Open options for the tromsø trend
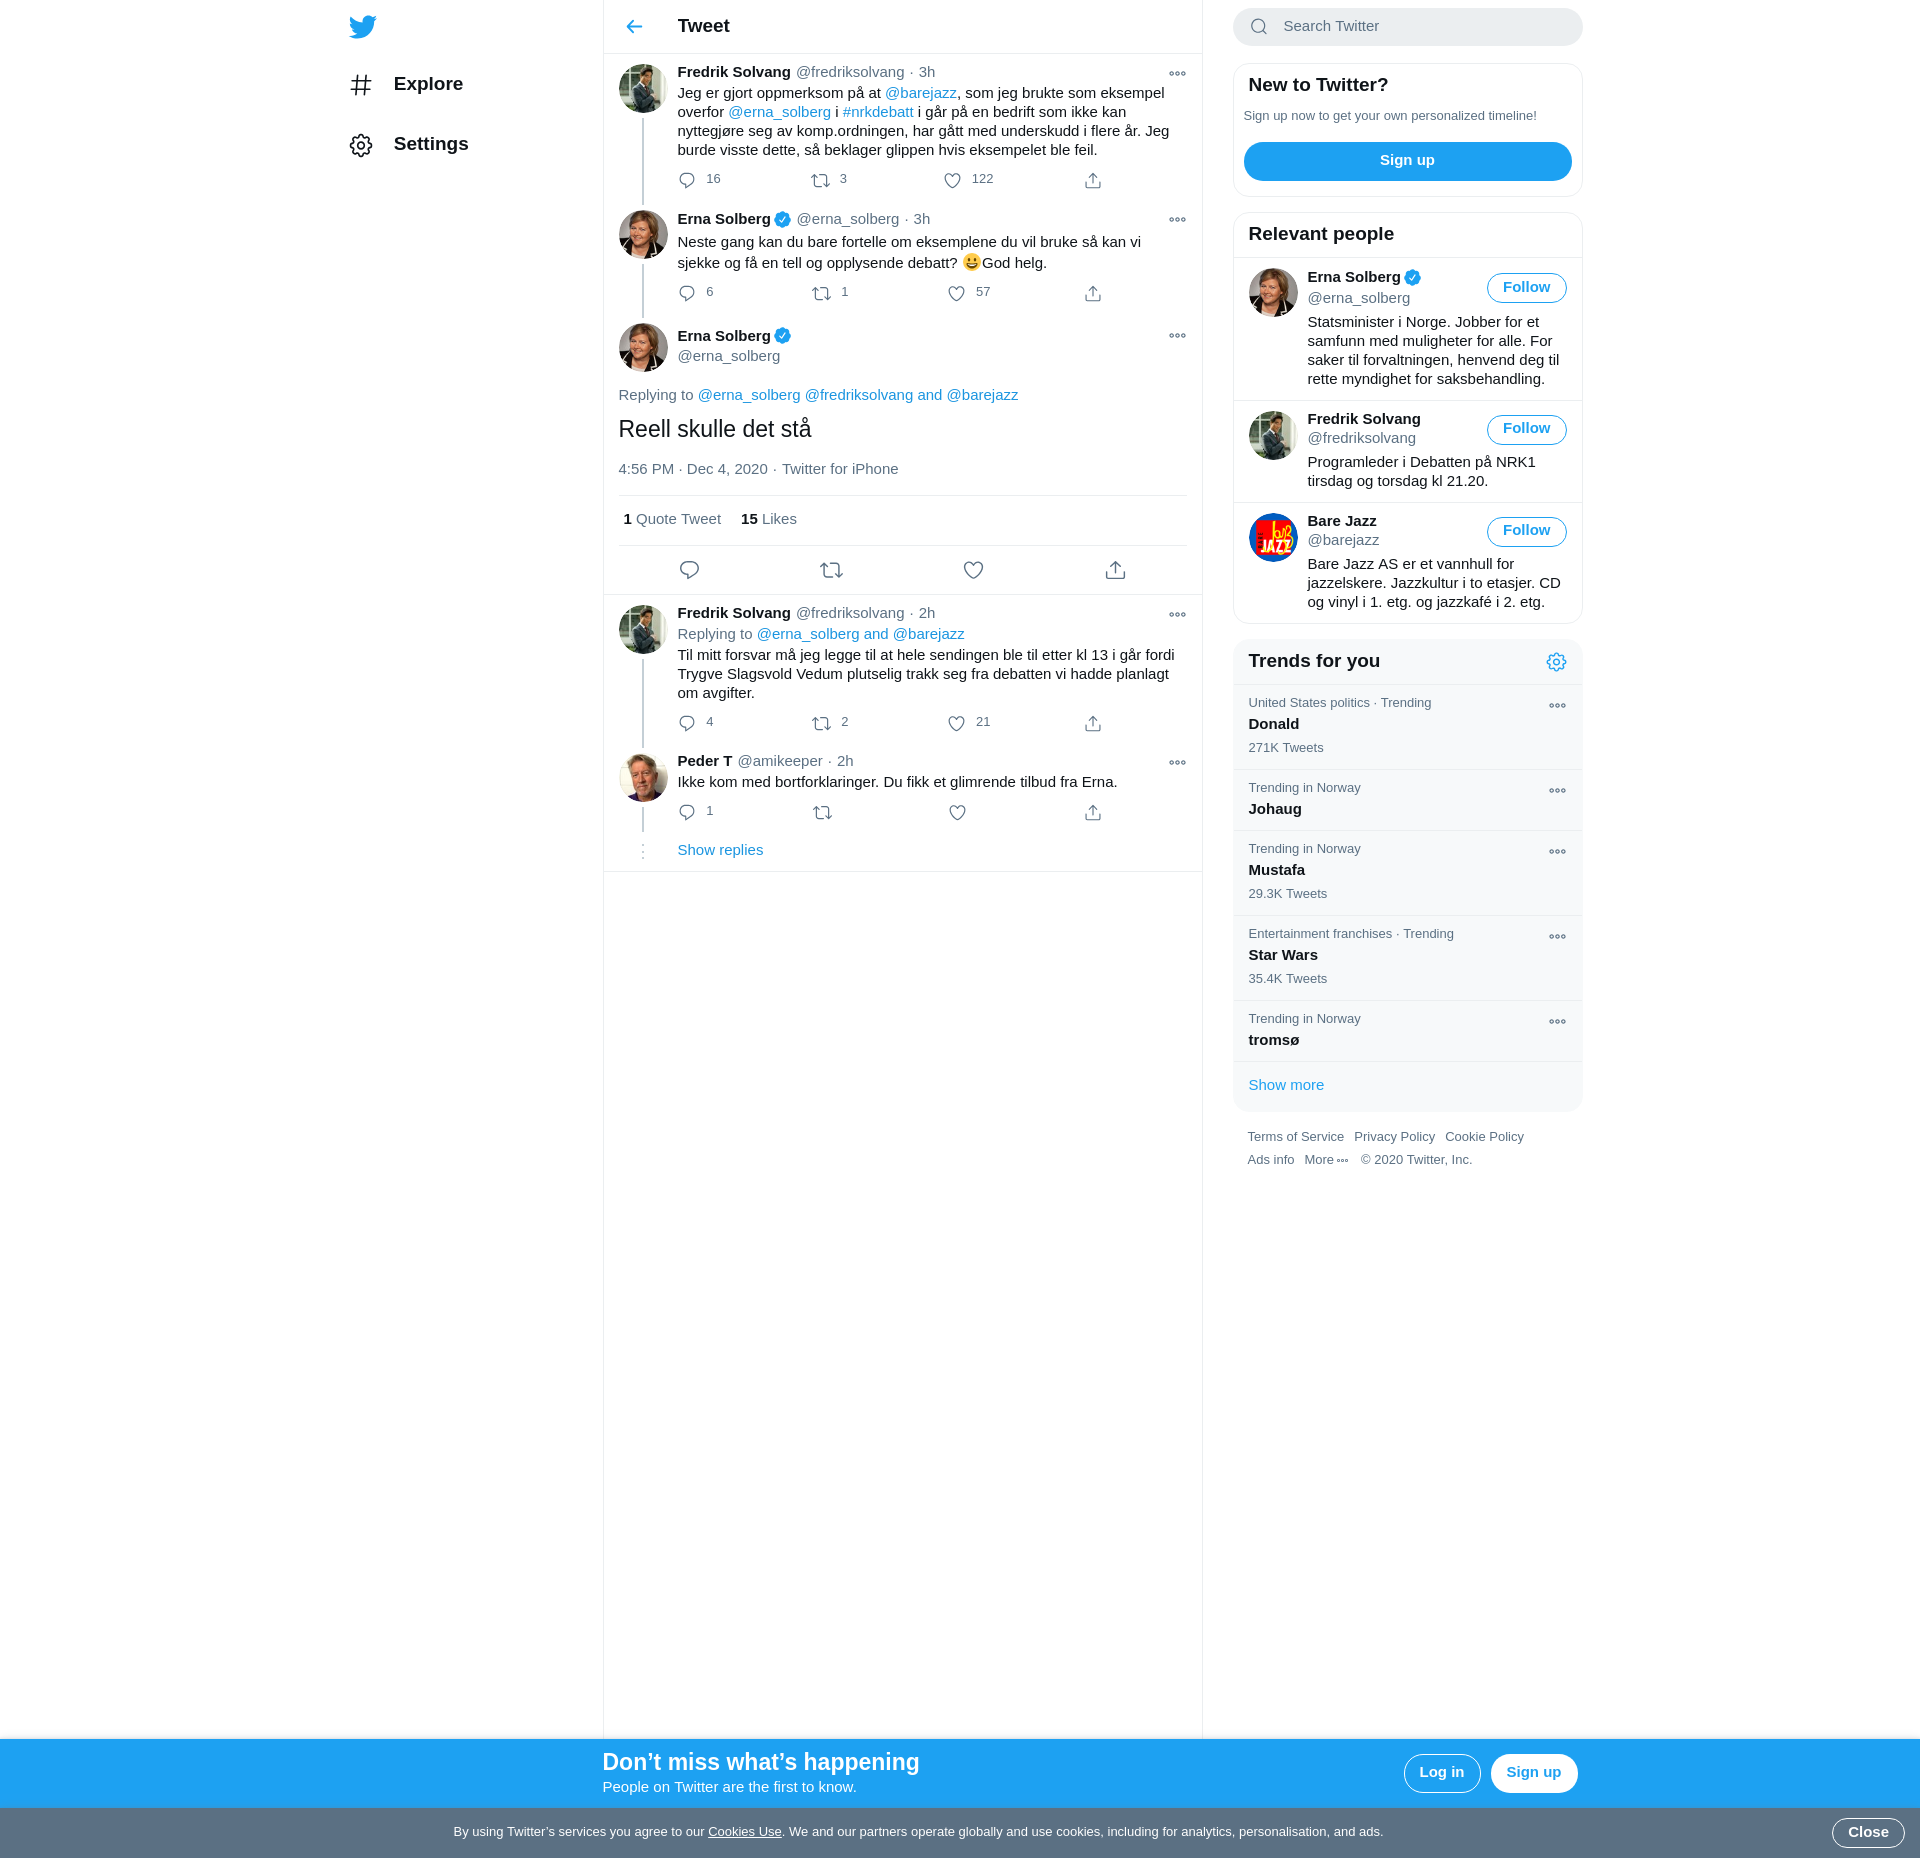1920x1858 pixels. click(x=1558, y=1021)
